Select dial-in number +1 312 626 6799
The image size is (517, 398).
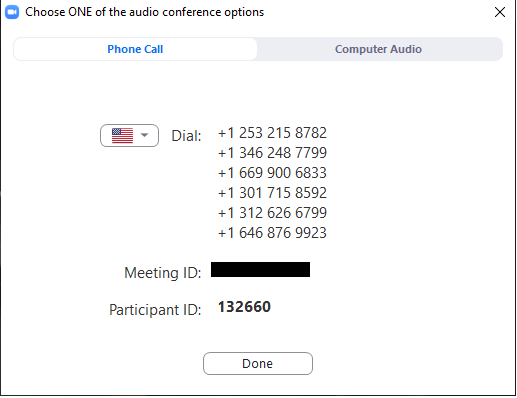tap(272, 213)
